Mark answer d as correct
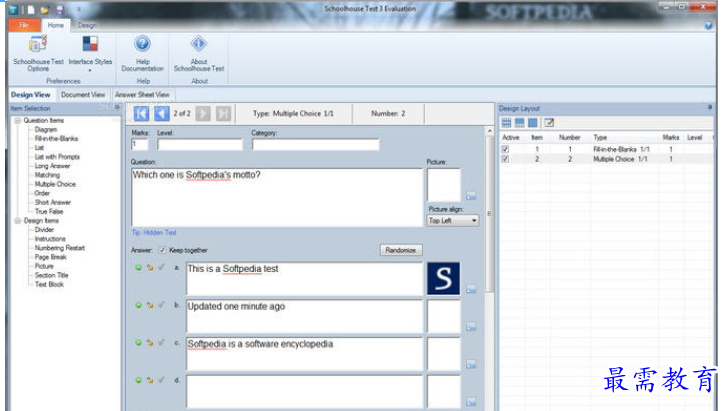 [161, 380]
